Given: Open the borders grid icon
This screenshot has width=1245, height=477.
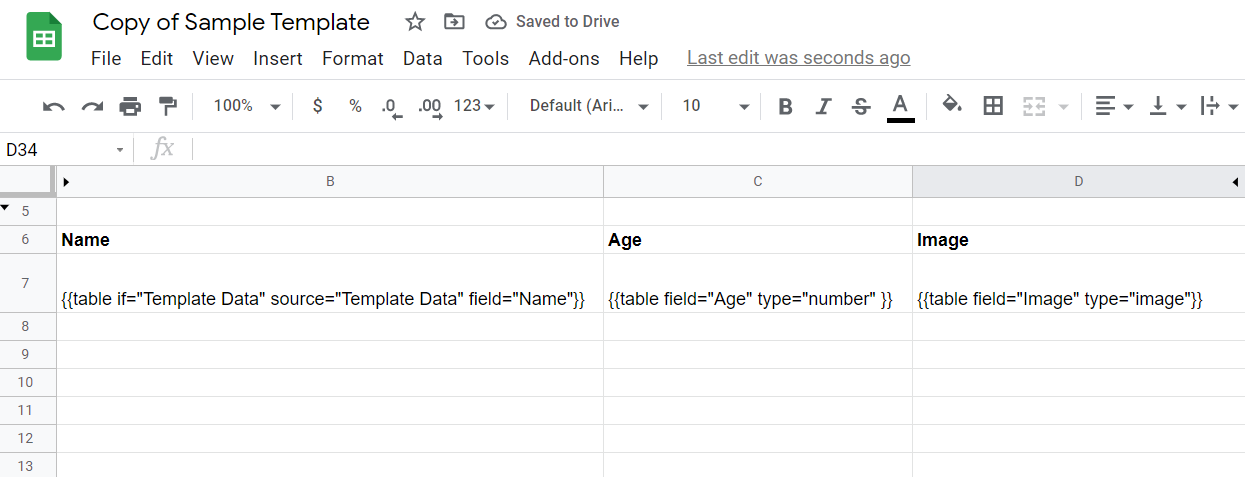Looking at the screenshot, I should coord(993,106).
